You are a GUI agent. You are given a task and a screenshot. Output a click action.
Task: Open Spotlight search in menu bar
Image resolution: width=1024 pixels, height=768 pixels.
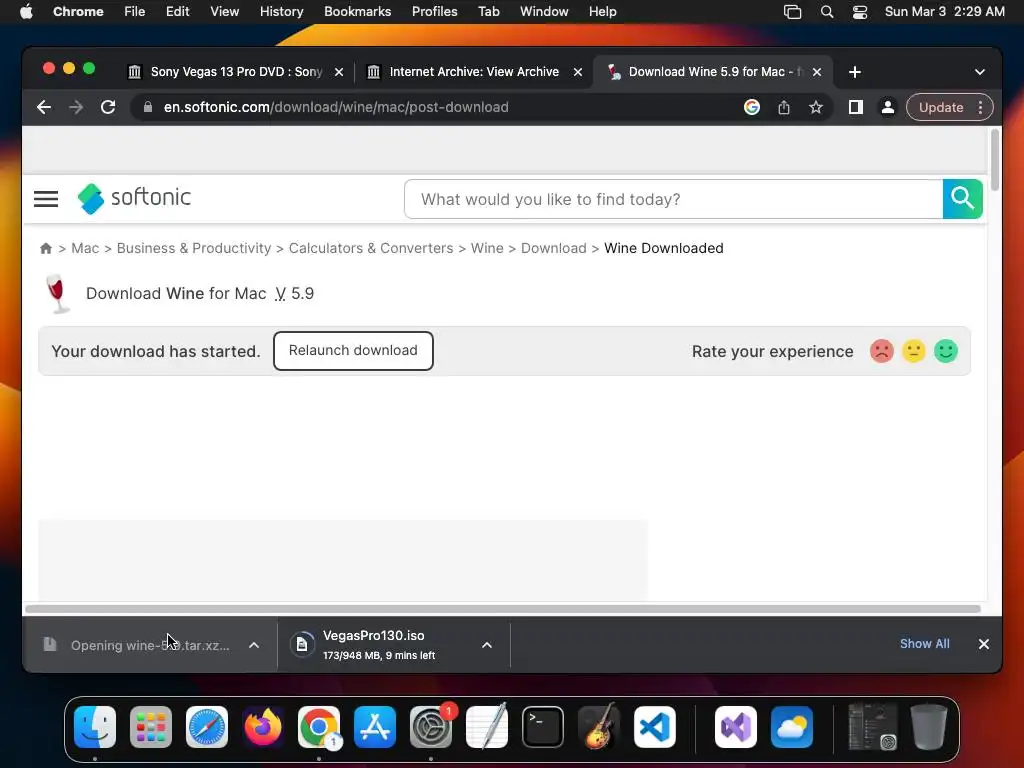tap(827, 12)
